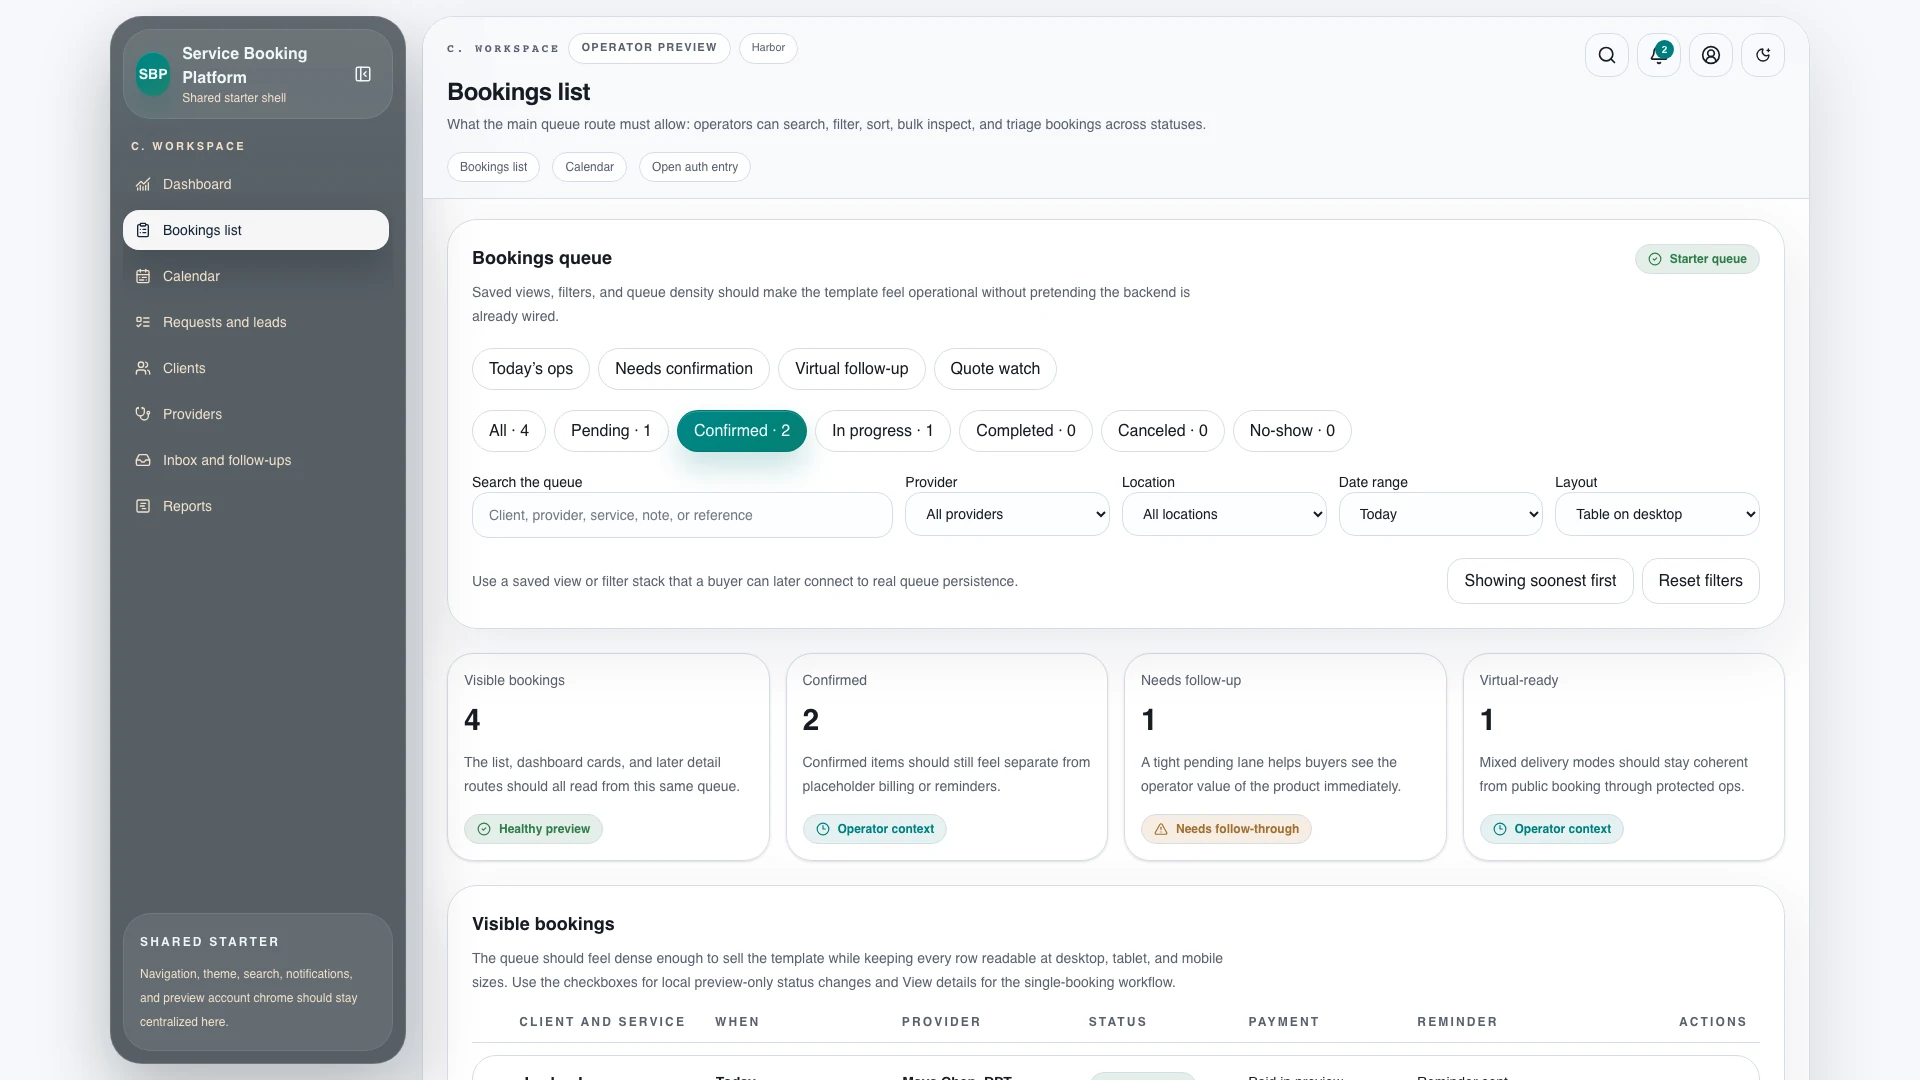Image resolution: width=1920 pixels, height=1080 pixels.
Task: Apply the Virtual follow-up saved view
Action: click(852, 369)
